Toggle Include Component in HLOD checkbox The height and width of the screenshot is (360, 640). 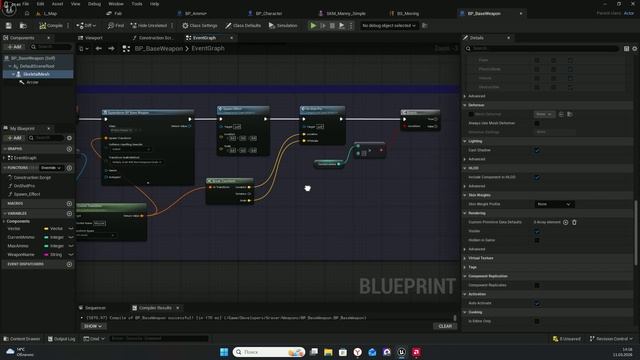(537, 177)
